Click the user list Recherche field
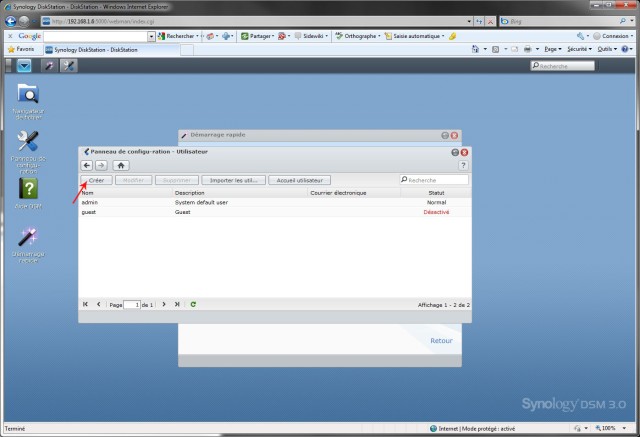Image resolution: width=640 pixels, height=437 pixels. coord(434,180)
